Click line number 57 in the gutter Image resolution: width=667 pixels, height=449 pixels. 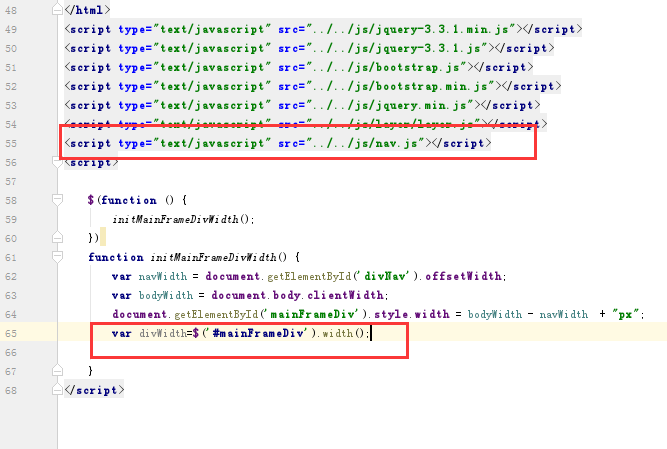pyautogui.click(x=11, y=182)
